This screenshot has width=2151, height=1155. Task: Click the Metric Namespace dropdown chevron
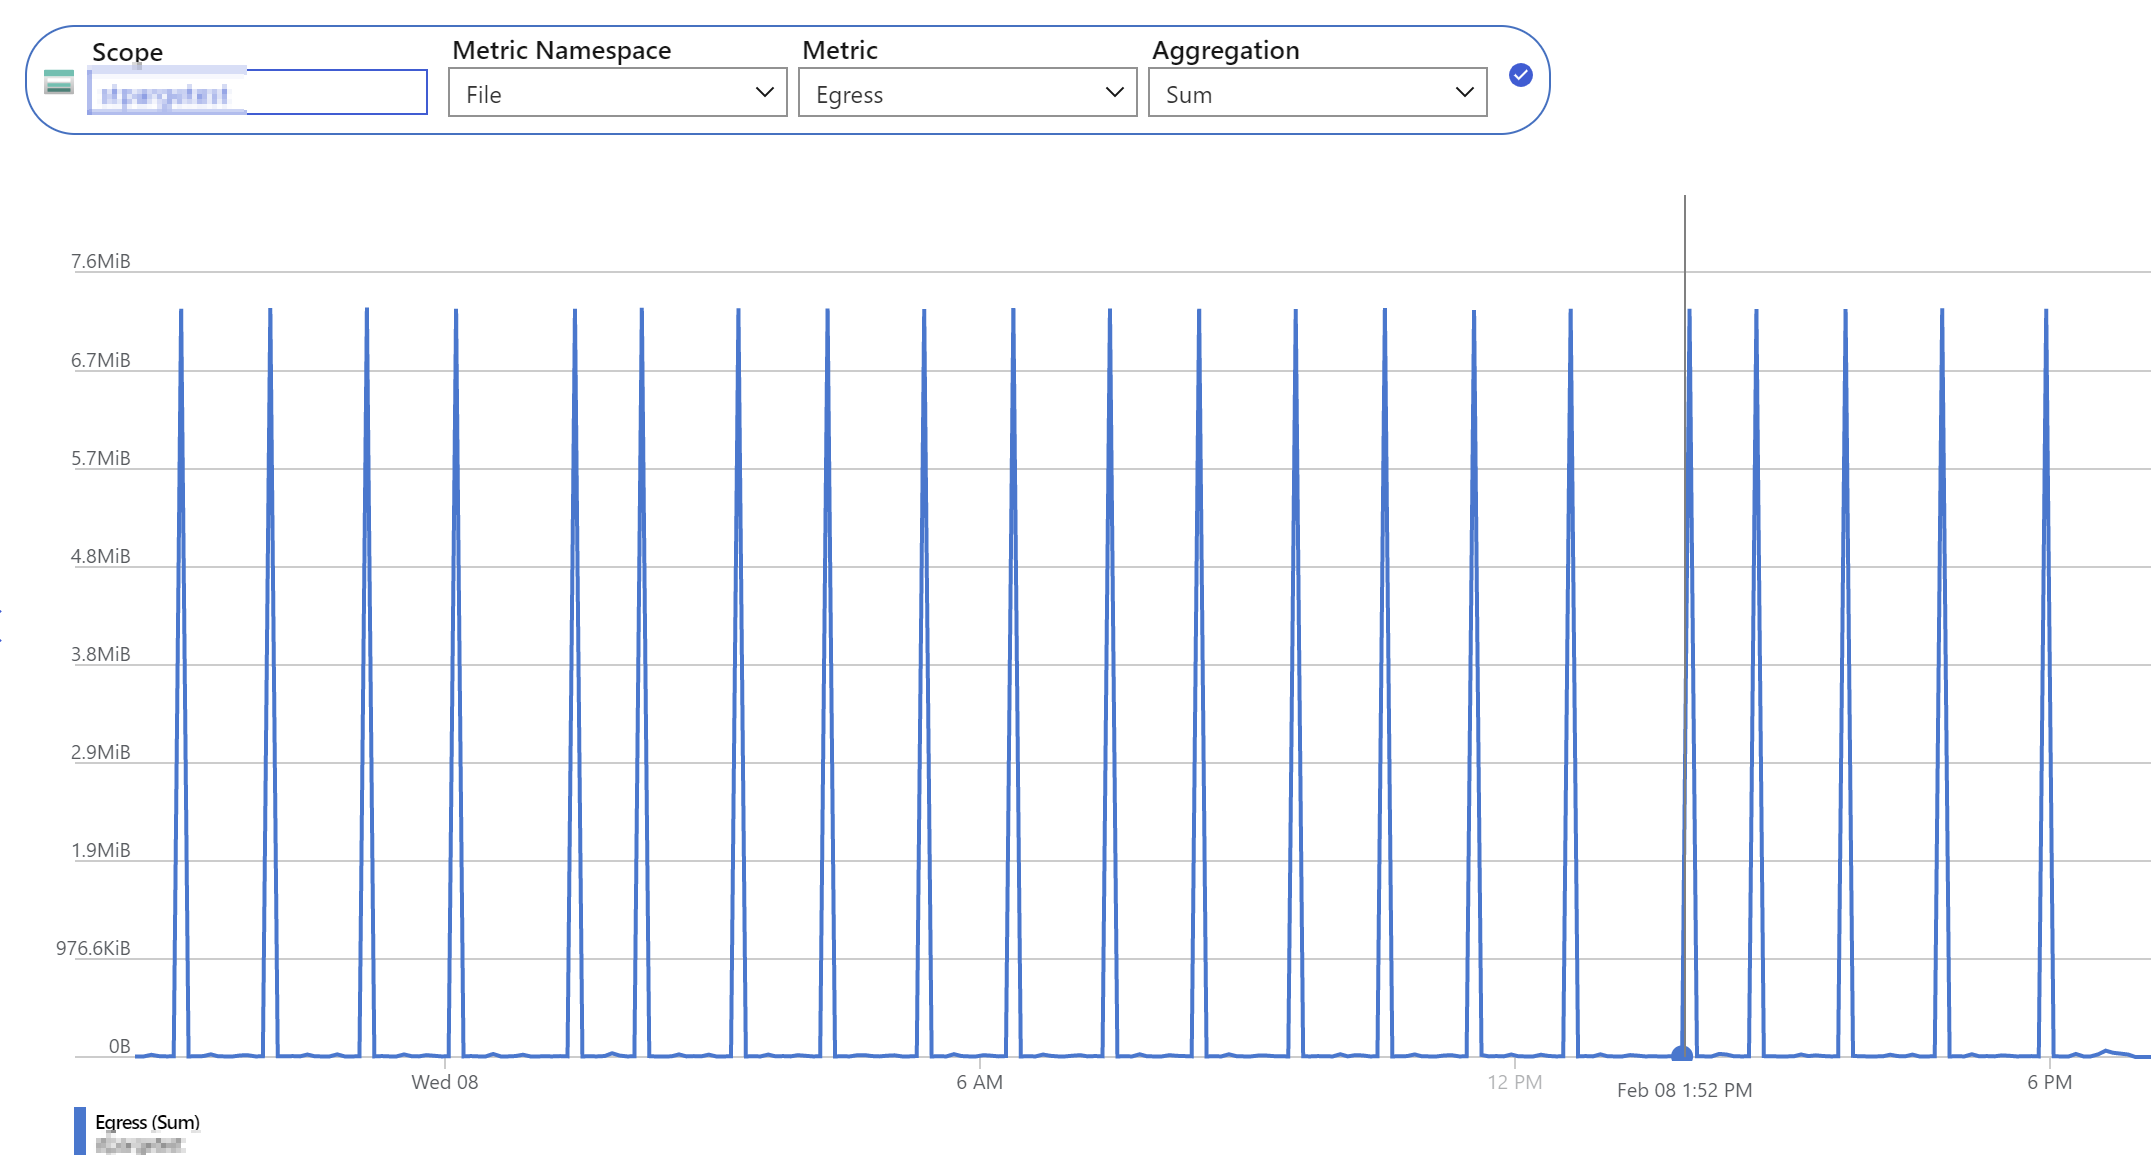click(764, 92)
